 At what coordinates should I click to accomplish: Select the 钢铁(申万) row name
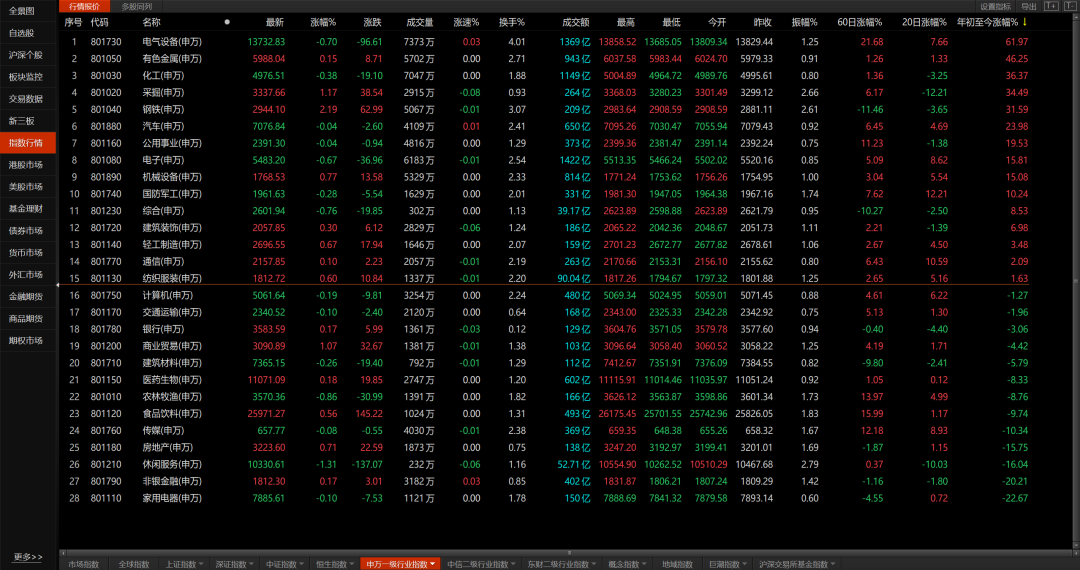[163, 109]
